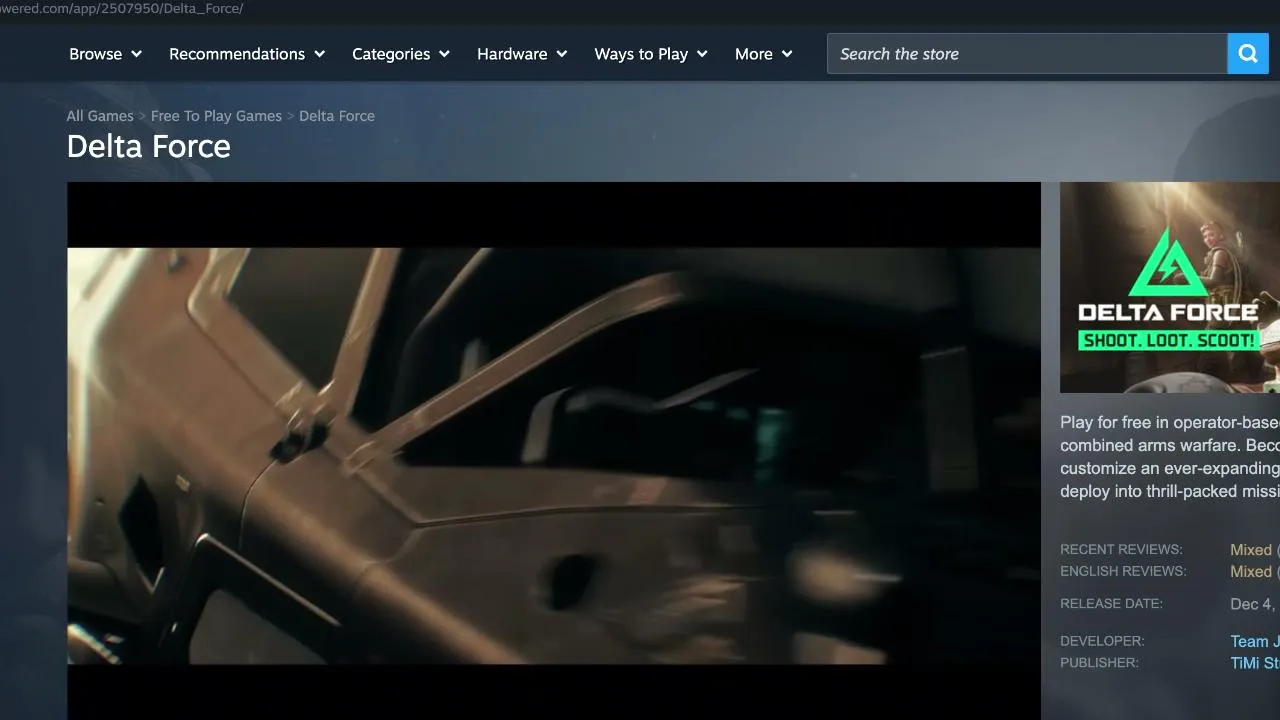Open the developer link starting with Team
This screenshot has height=720, width=1280.
pyautogui.click(x=1255, y=642)
